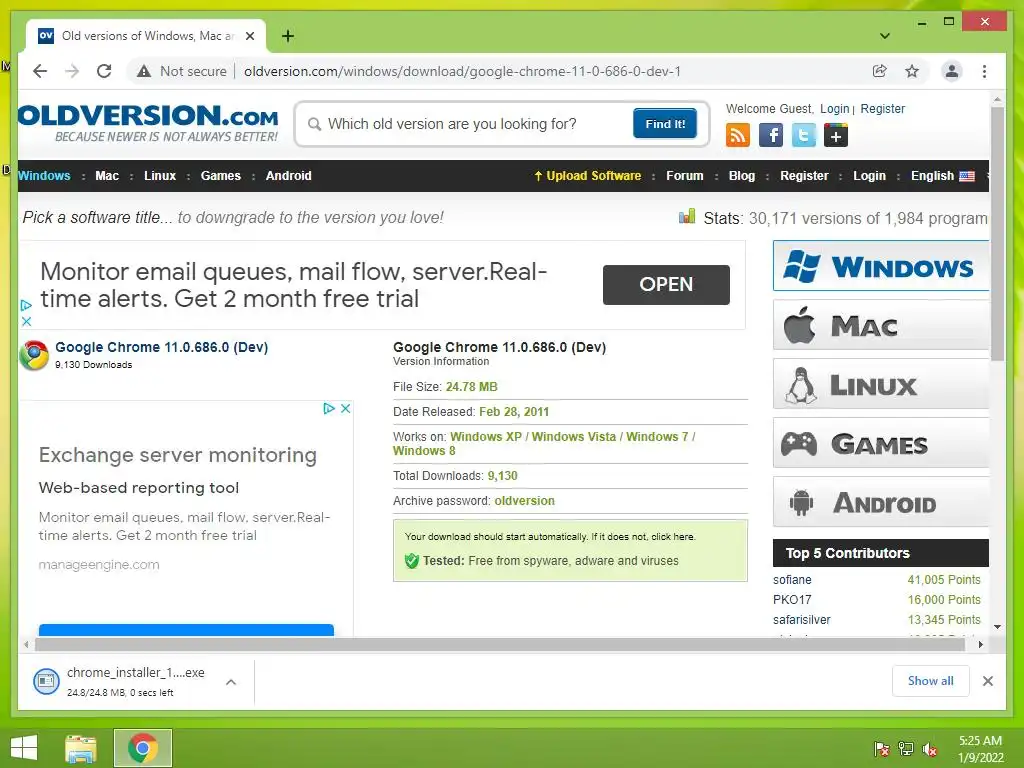Click the Linux sidebar category button

coord(881,384)
